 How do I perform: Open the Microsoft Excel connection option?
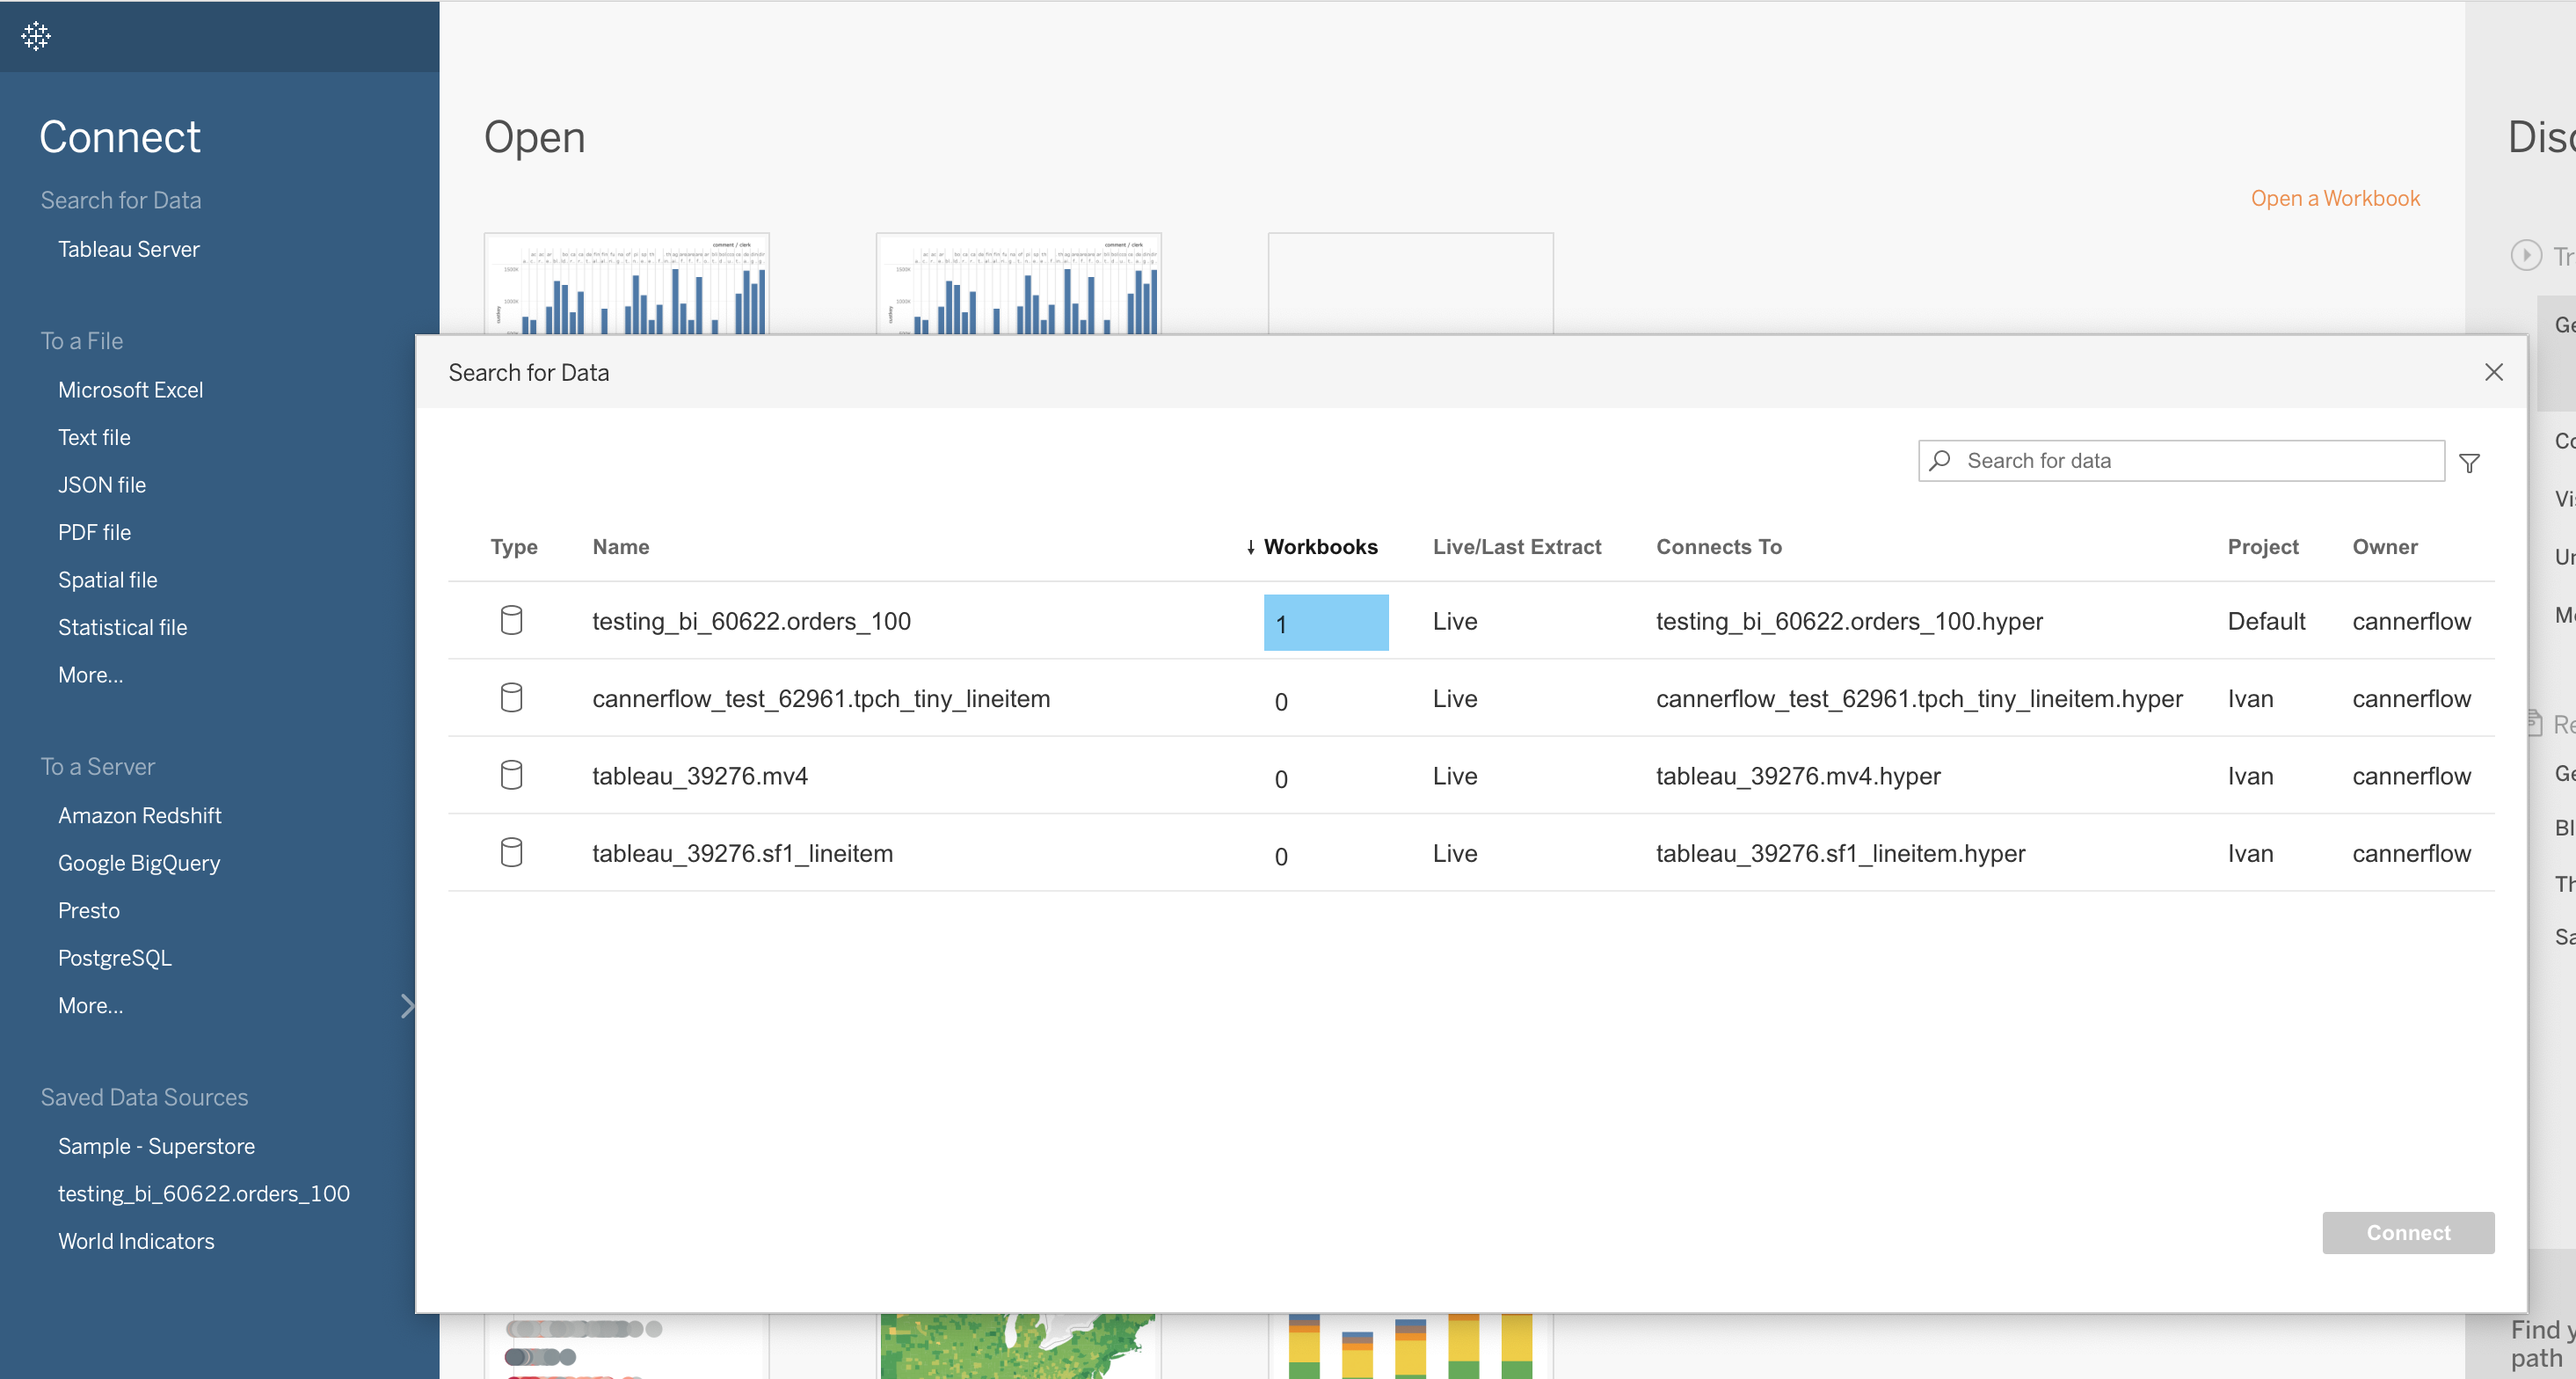pos(129,389)
